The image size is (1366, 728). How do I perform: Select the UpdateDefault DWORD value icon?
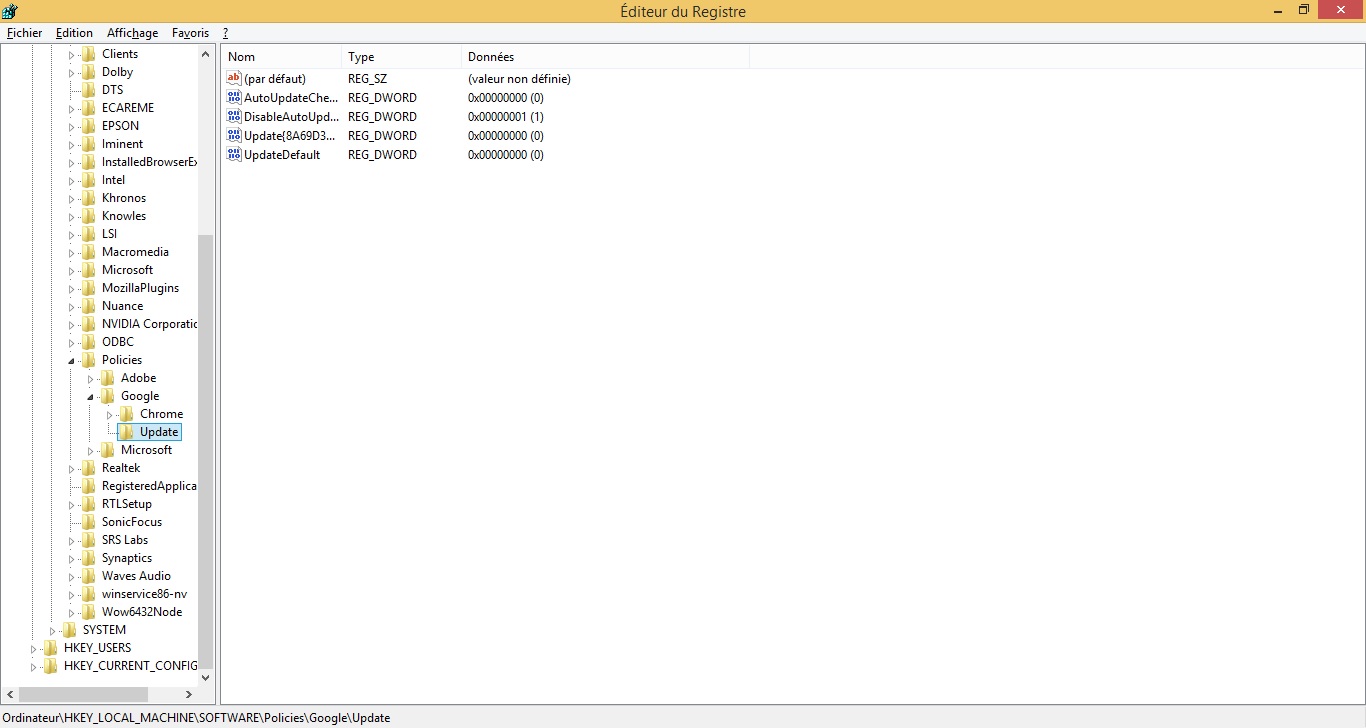click(234, 154)
